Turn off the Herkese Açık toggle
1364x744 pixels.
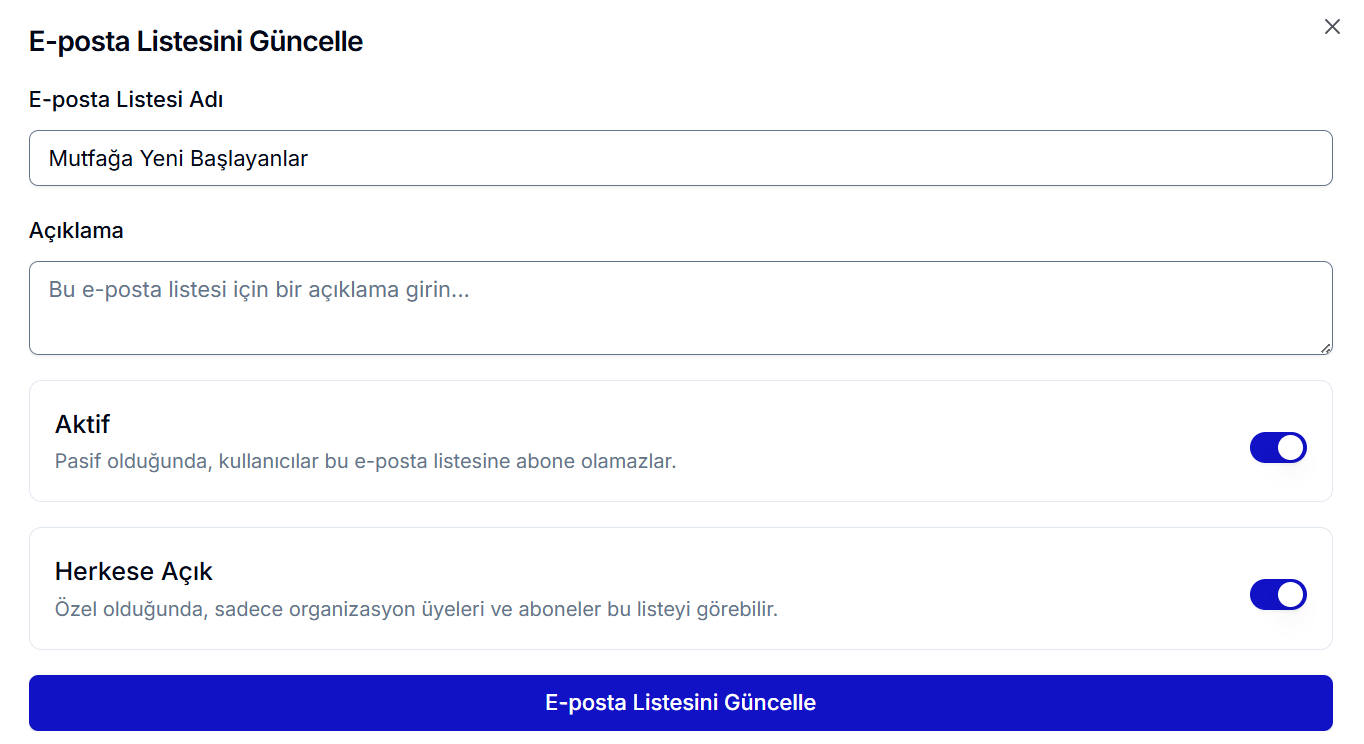point(1277,594)
